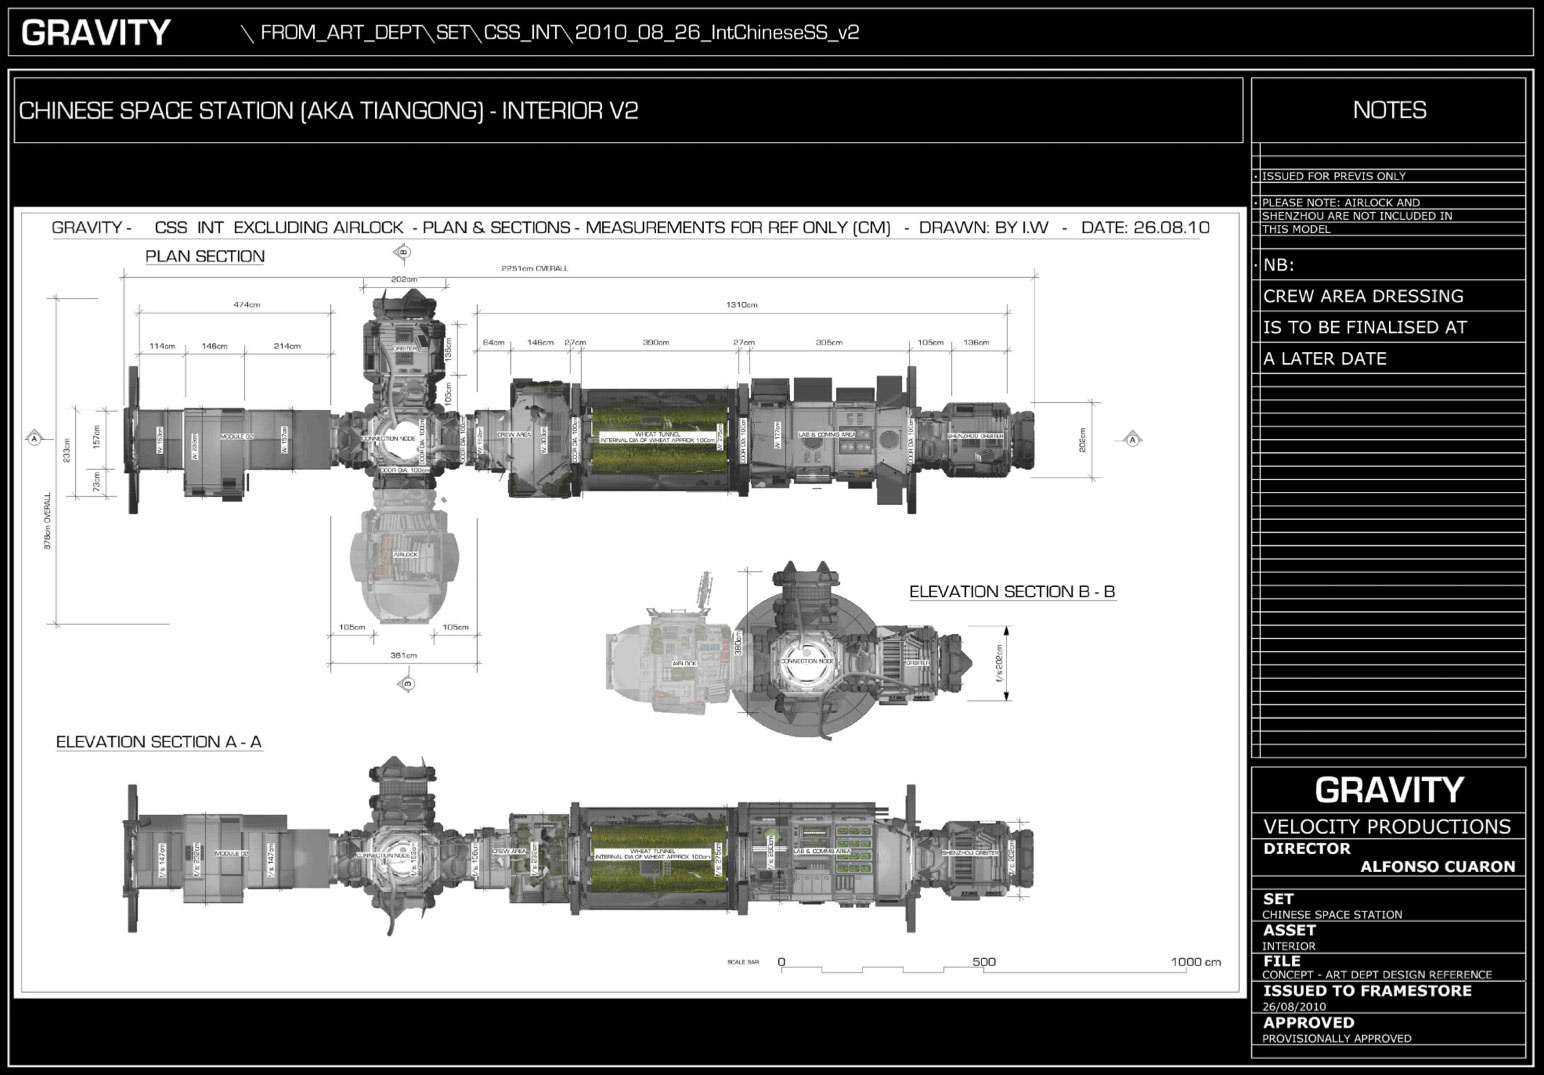Click the GRAVITY title in the header bar
This screenshot has height=1075, width=1544.
coord(96,32)
